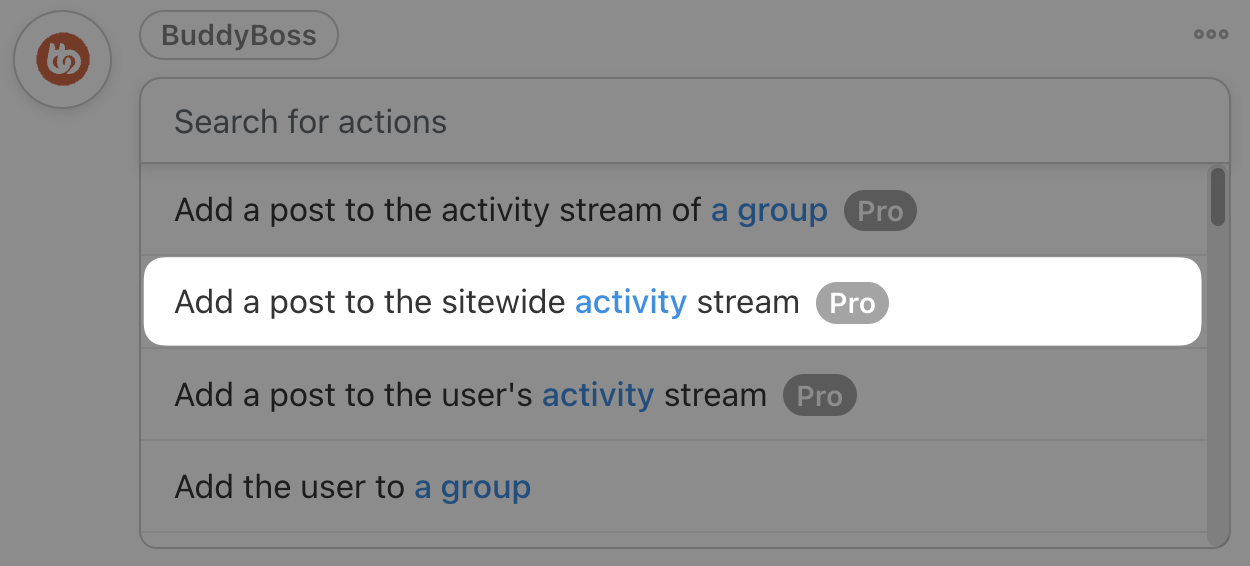Click 'Add a post to the user's' text
Screen dimensions: 1250x566
point(353,396)
